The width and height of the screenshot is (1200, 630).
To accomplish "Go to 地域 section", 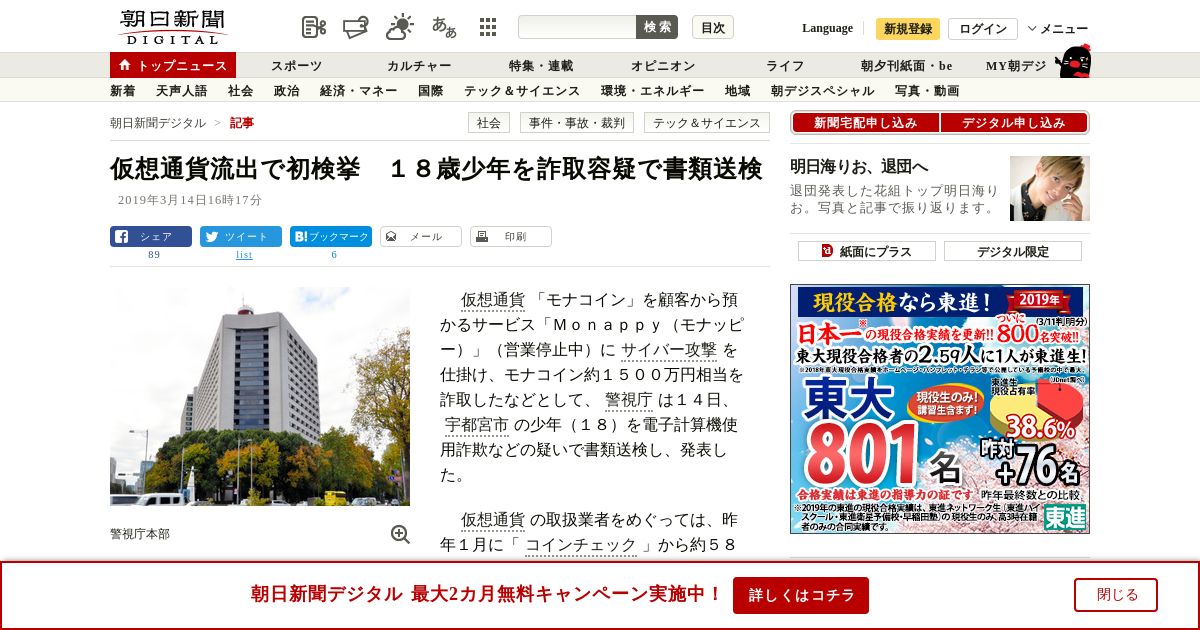I will click(x=738, y=91).
